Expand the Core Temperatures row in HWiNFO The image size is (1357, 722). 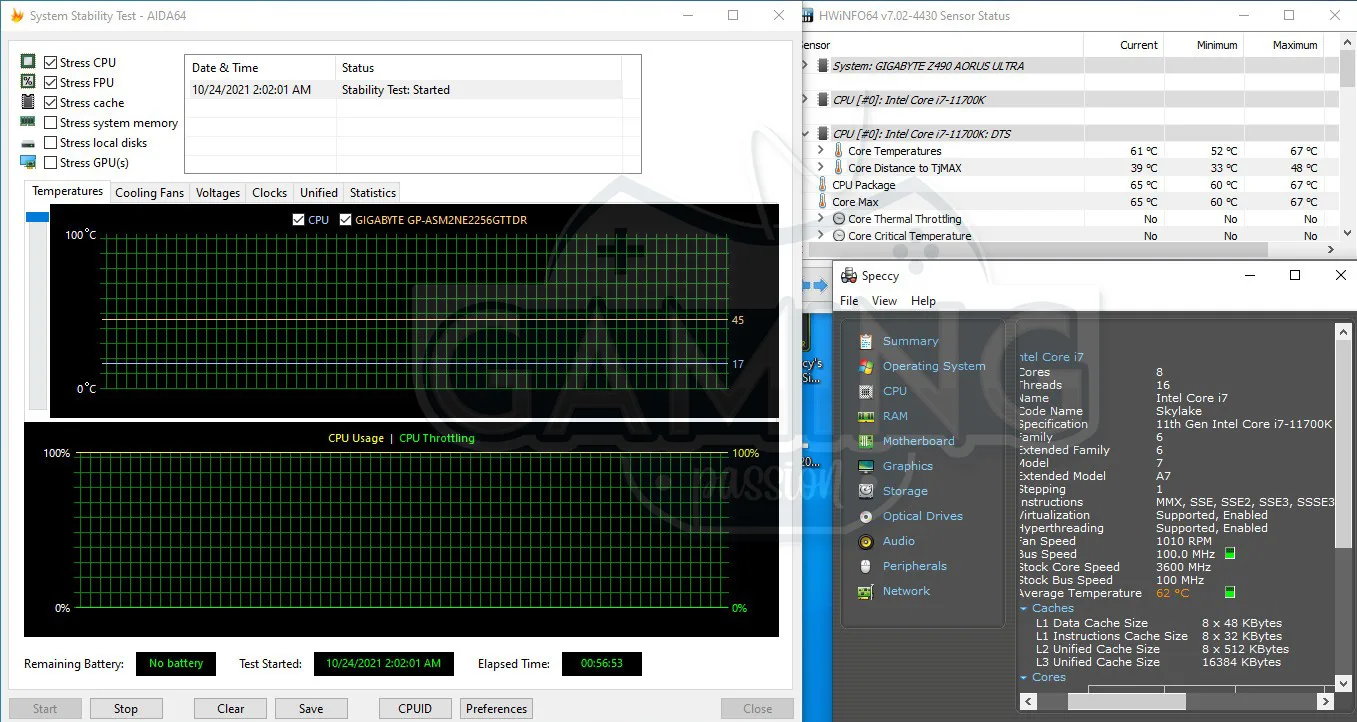point(821,151)
